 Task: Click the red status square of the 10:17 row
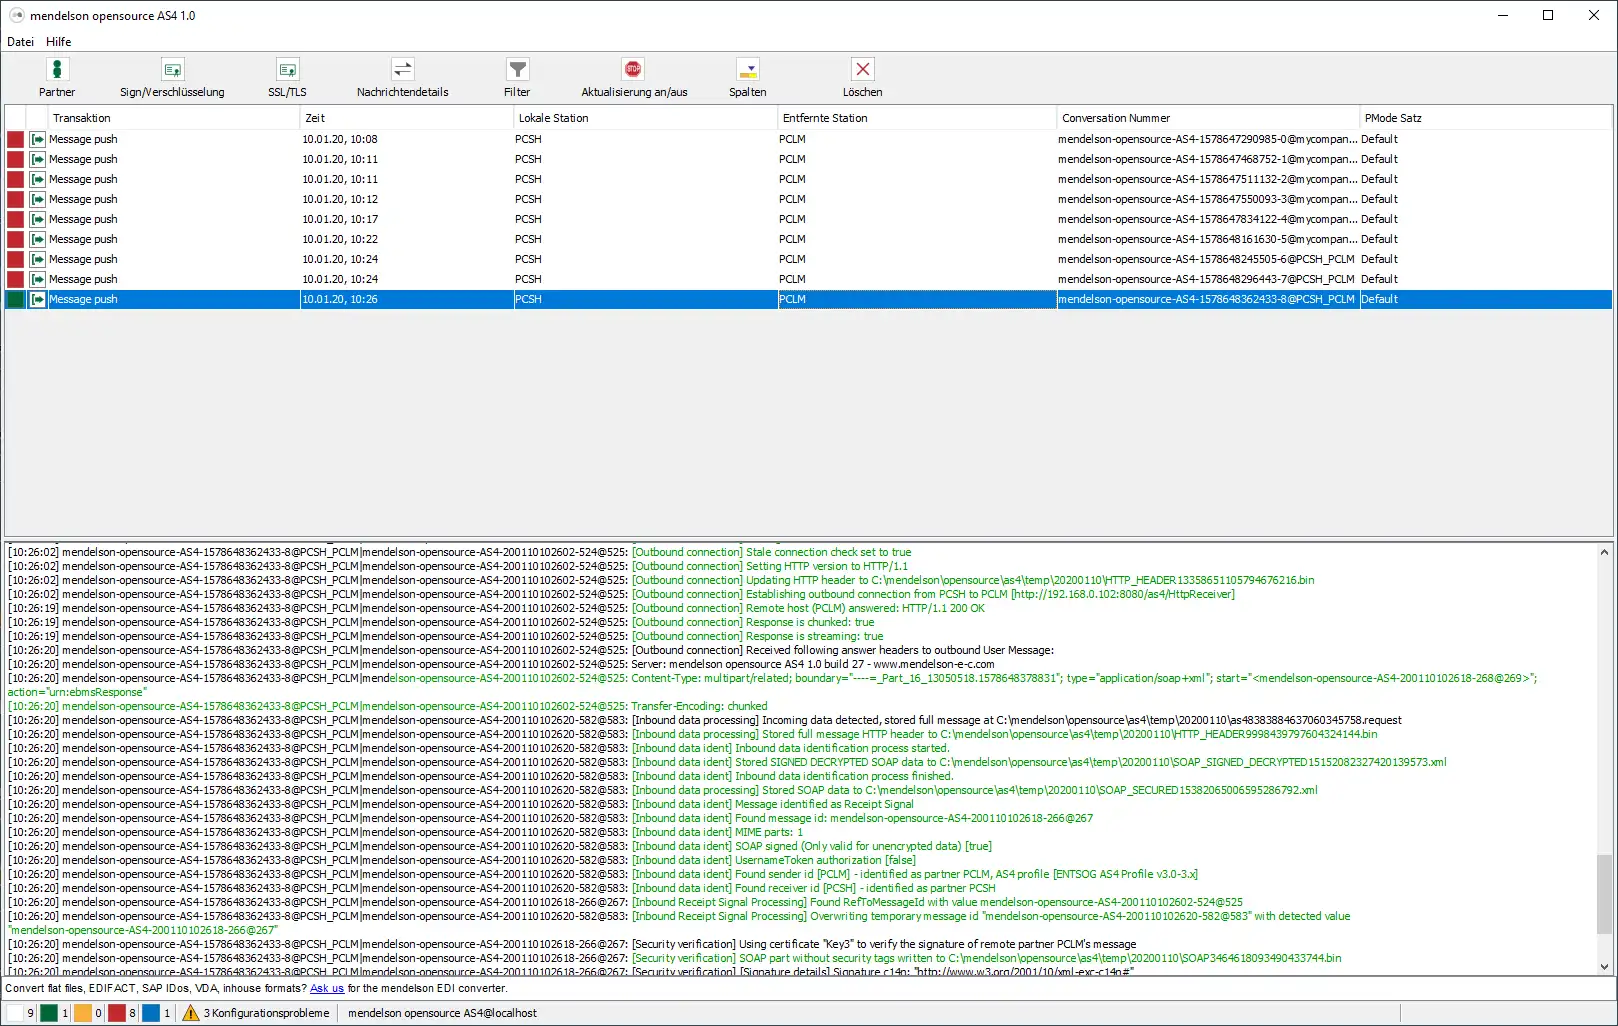click(x=15, y=219)
